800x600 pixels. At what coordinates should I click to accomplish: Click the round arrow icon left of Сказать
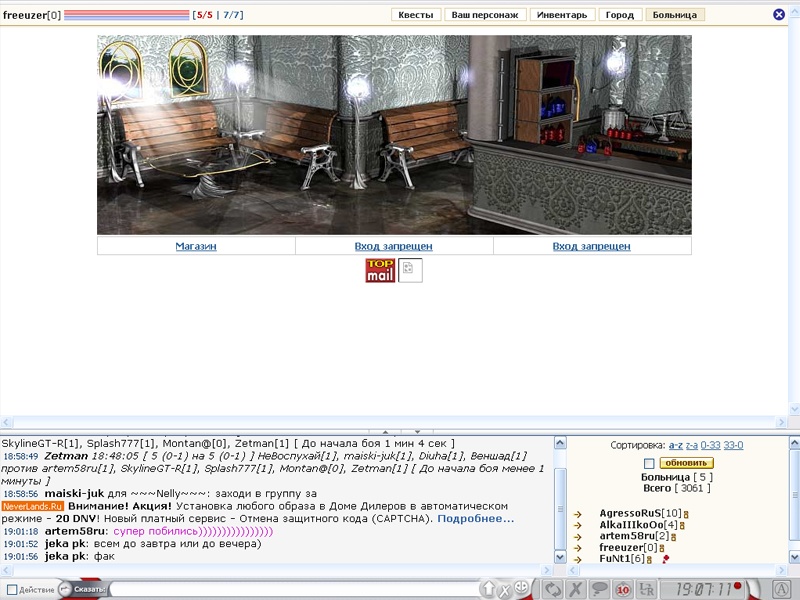[x=64, y=589]
